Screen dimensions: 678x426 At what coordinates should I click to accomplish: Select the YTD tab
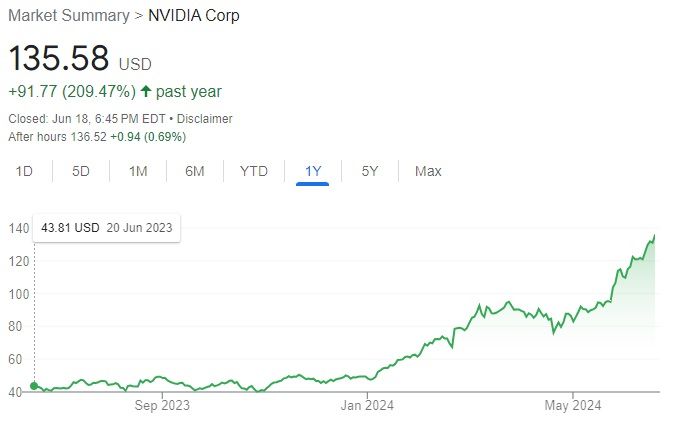pos(254,171)
